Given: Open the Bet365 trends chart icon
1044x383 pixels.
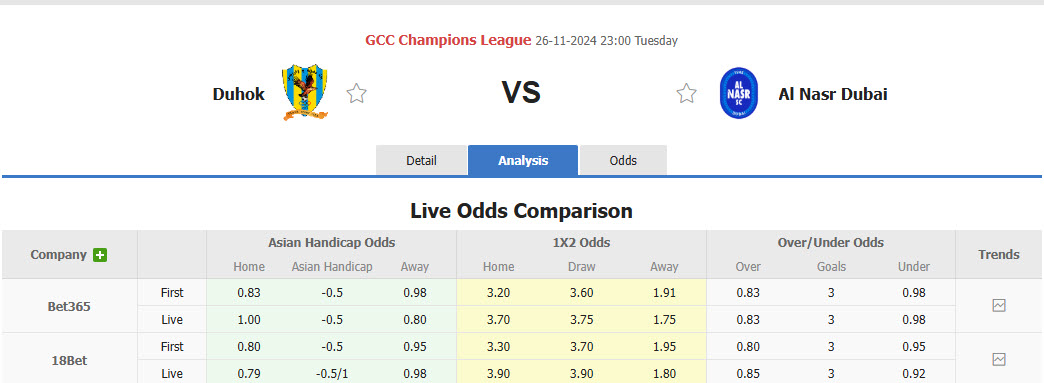Looking at the screenshot, I should (x=999, y=306).
